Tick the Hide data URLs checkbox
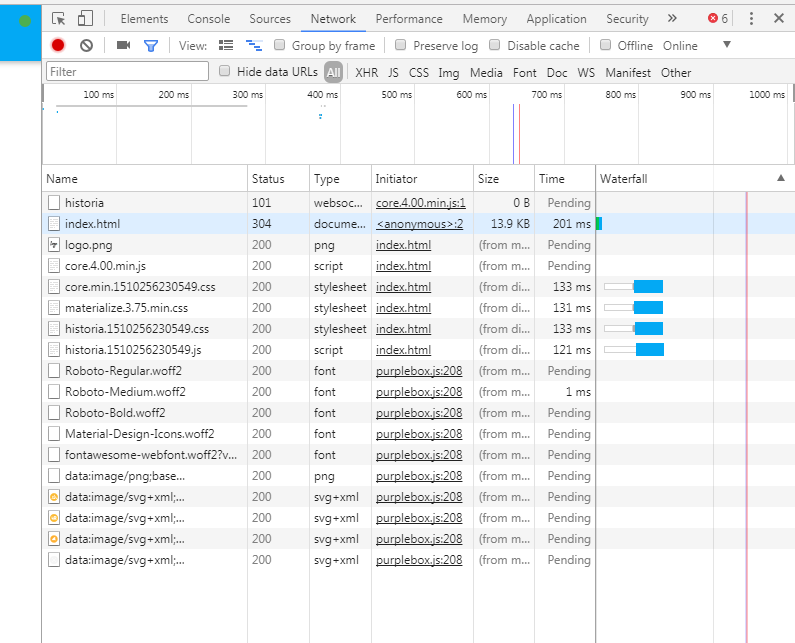The width and height of the screenshot is (795, 643). 225,71
